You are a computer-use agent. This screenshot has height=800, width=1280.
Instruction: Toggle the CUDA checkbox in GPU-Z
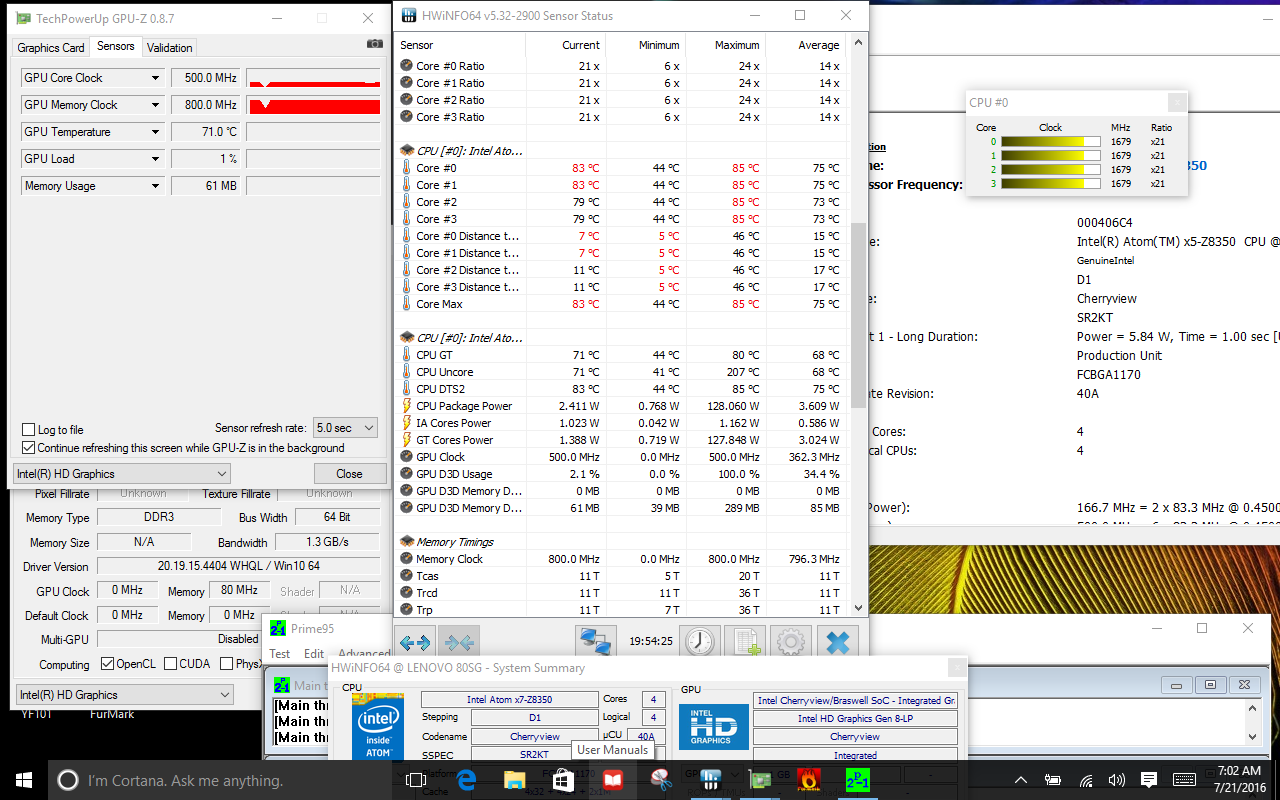click(x=171, y=664)
